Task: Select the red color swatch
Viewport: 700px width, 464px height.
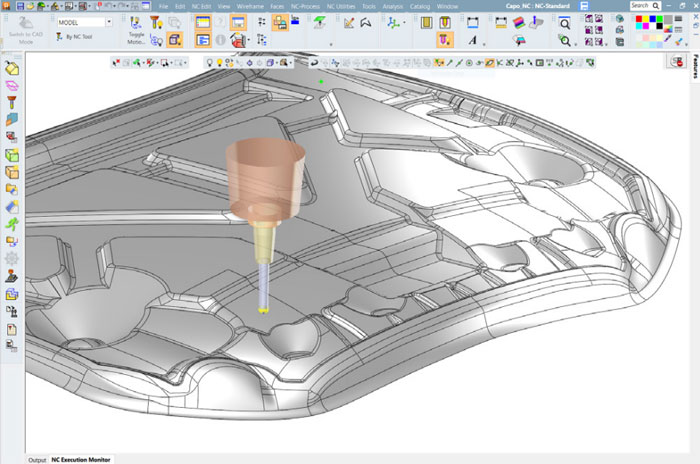Action: (x=639, y=18)
